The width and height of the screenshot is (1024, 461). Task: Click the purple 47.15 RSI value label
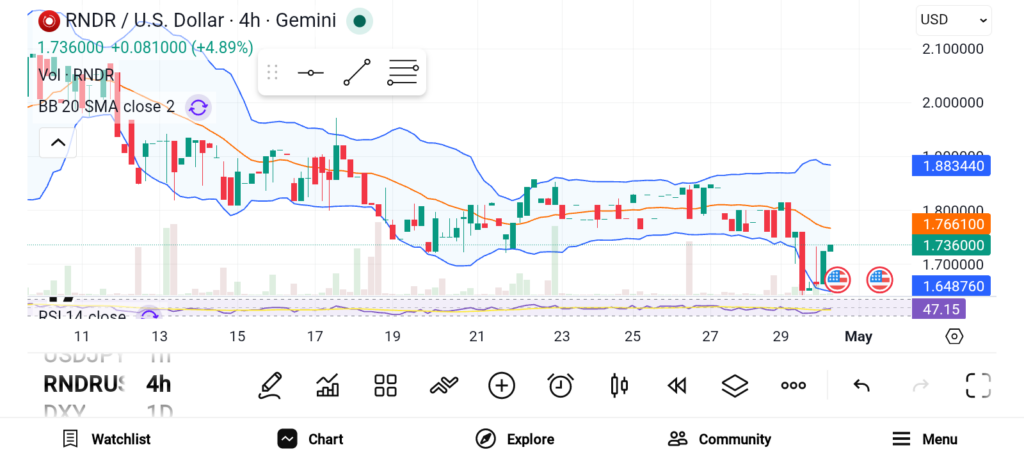pos(938,309)
